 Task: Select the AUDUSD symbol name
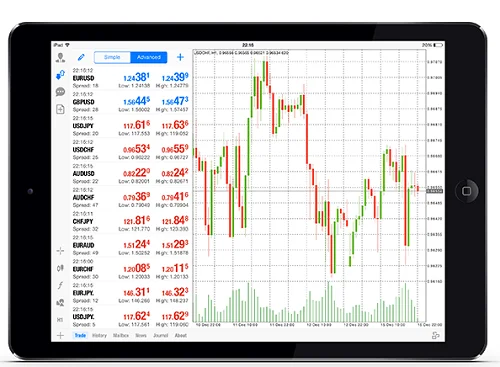coord(84,174)
